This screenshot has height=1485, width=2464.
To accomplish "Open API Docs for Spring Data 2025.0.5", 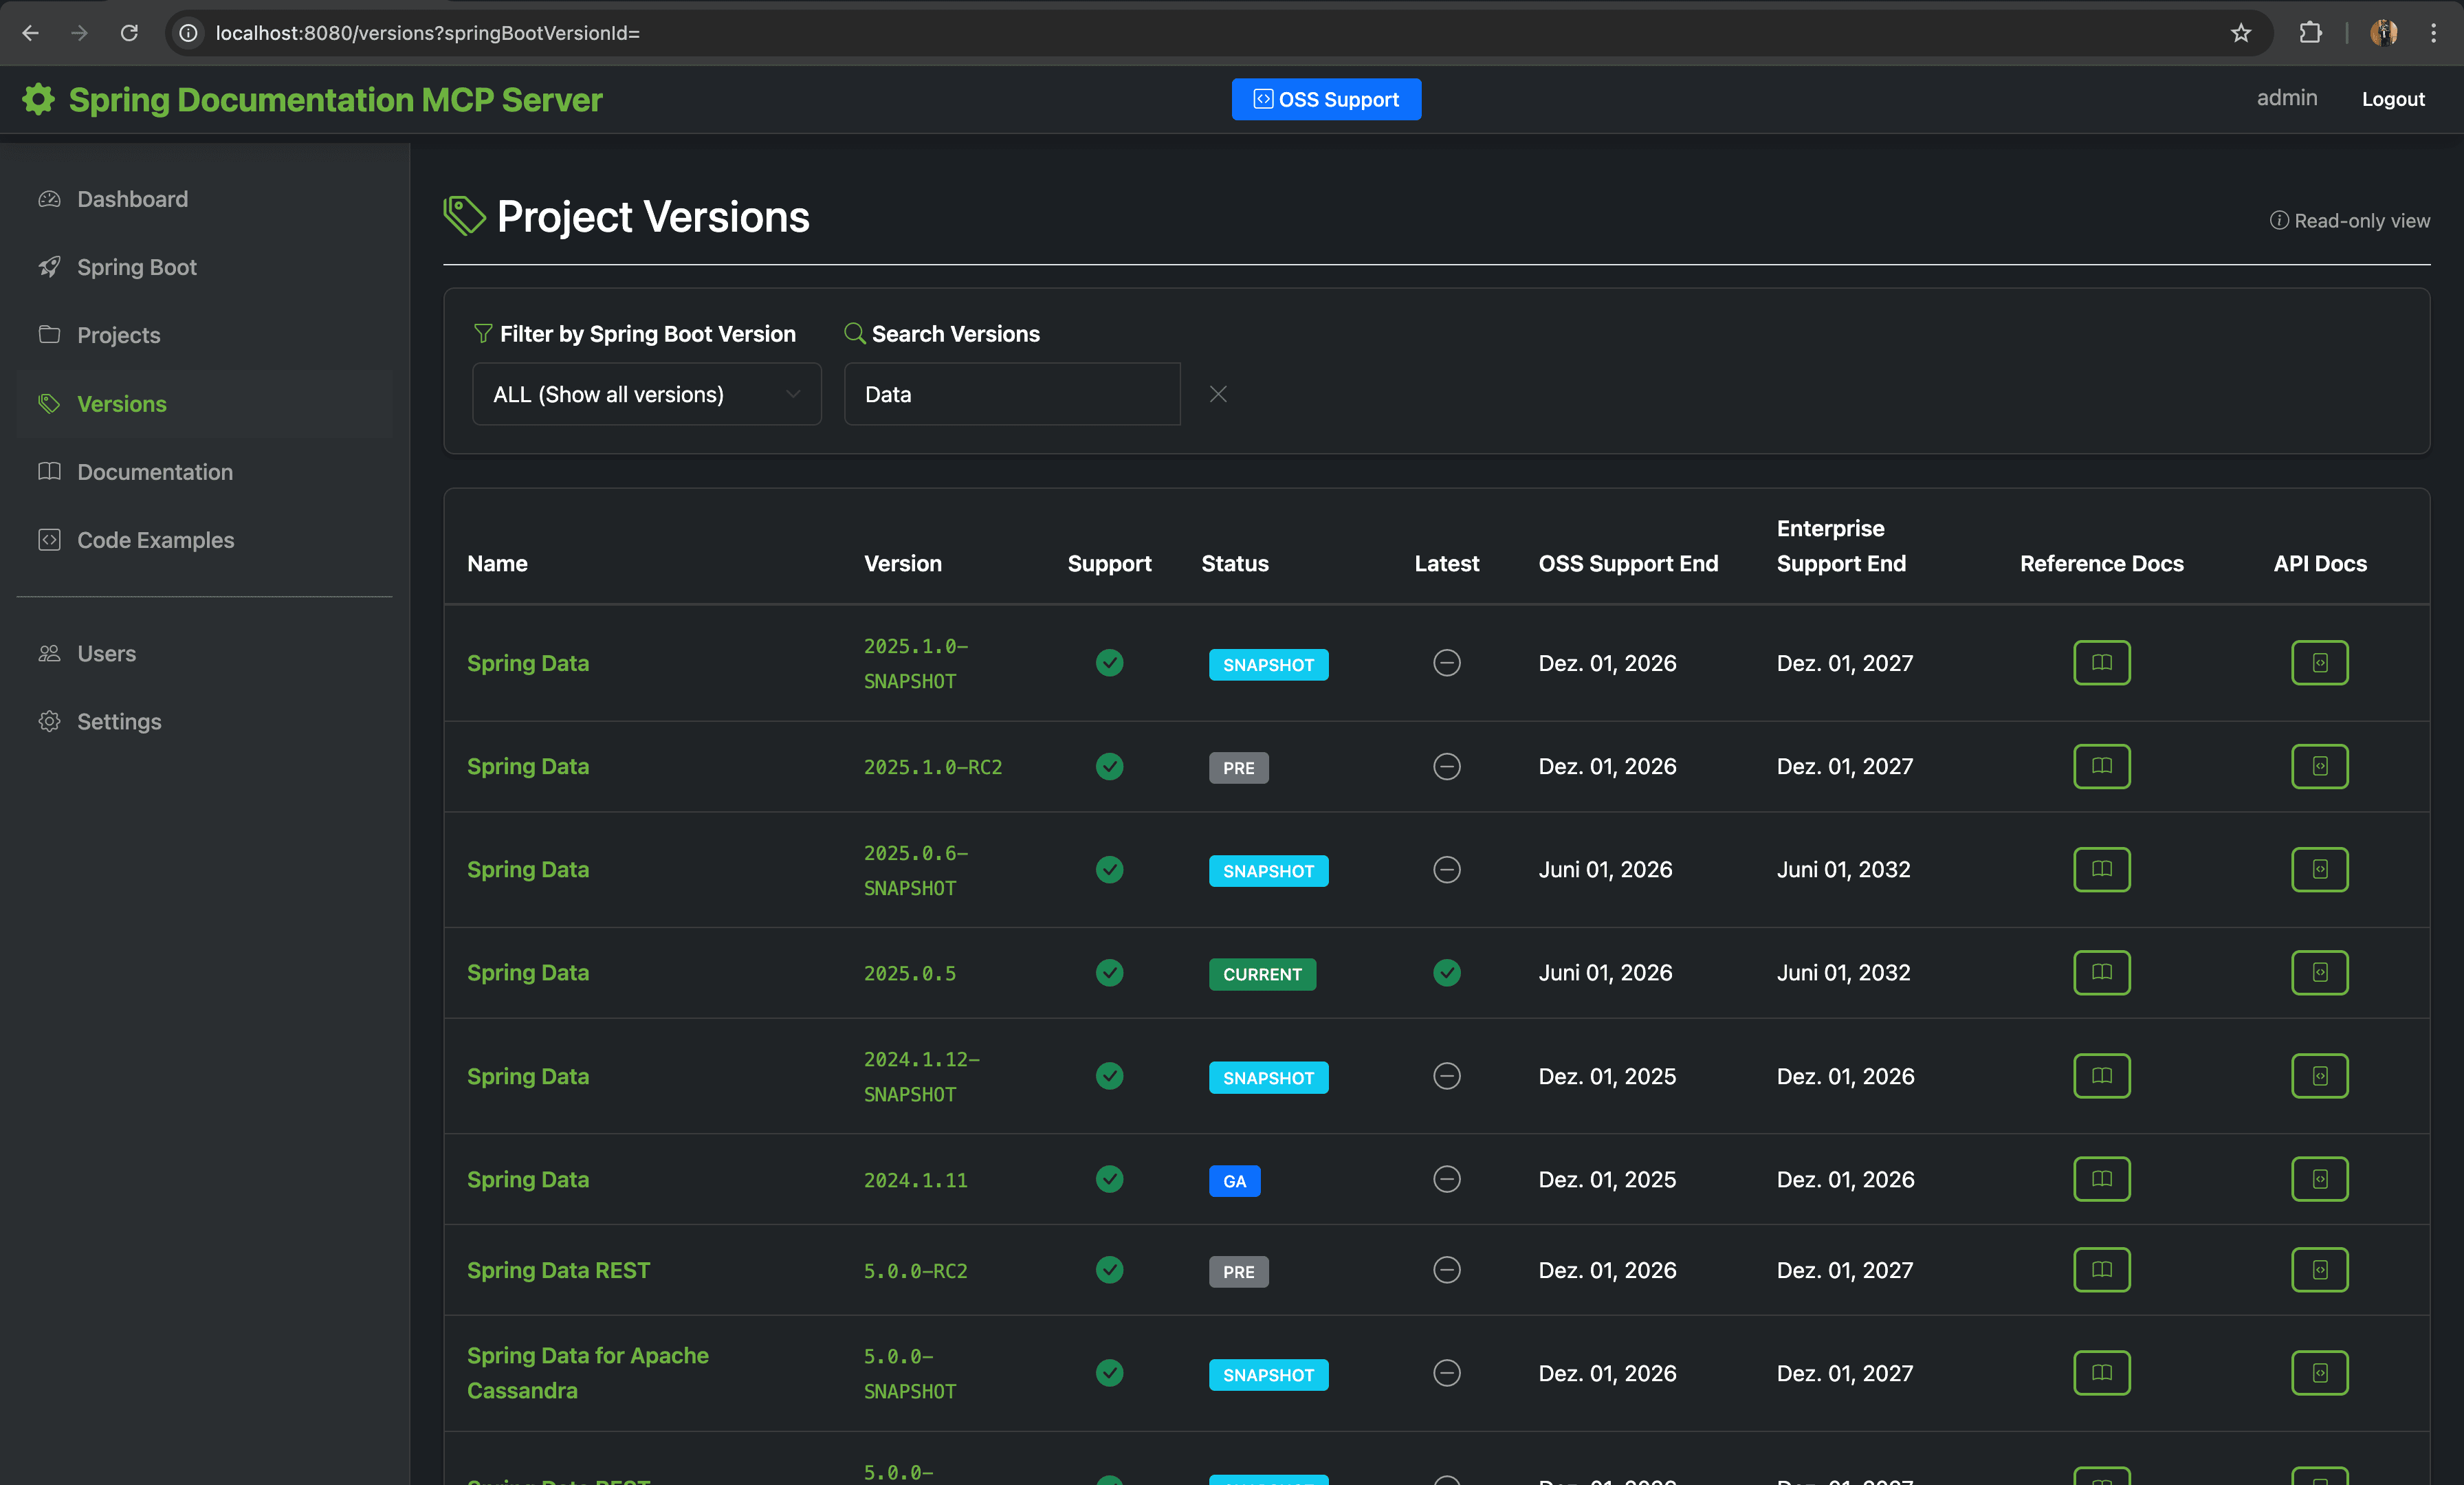I will coord(2319,973).
